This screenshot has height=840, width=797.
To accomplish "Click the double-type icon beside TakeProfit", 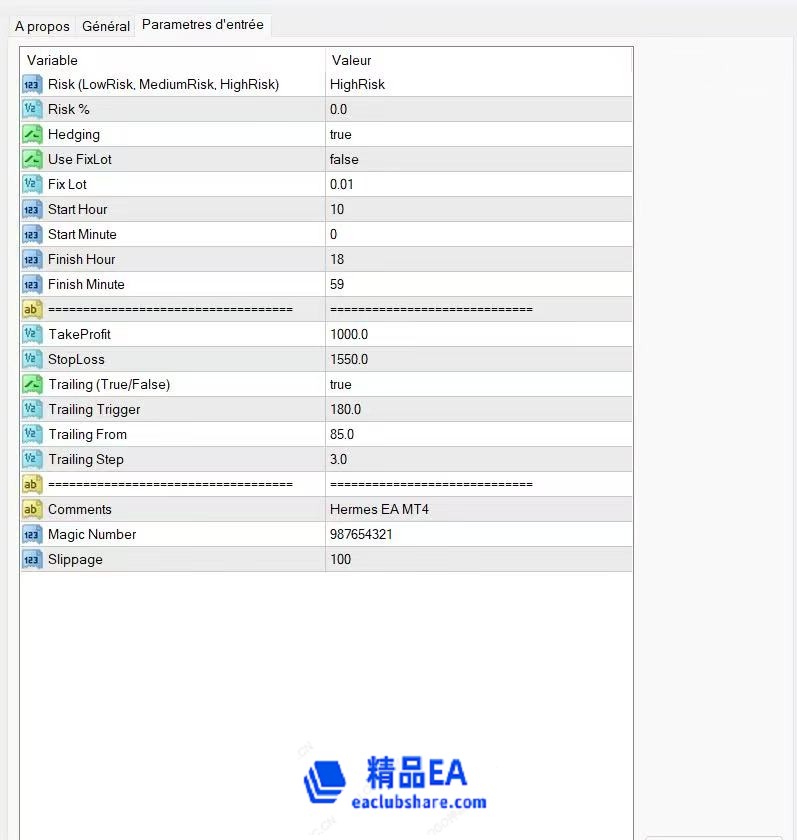I will [32, 334].
